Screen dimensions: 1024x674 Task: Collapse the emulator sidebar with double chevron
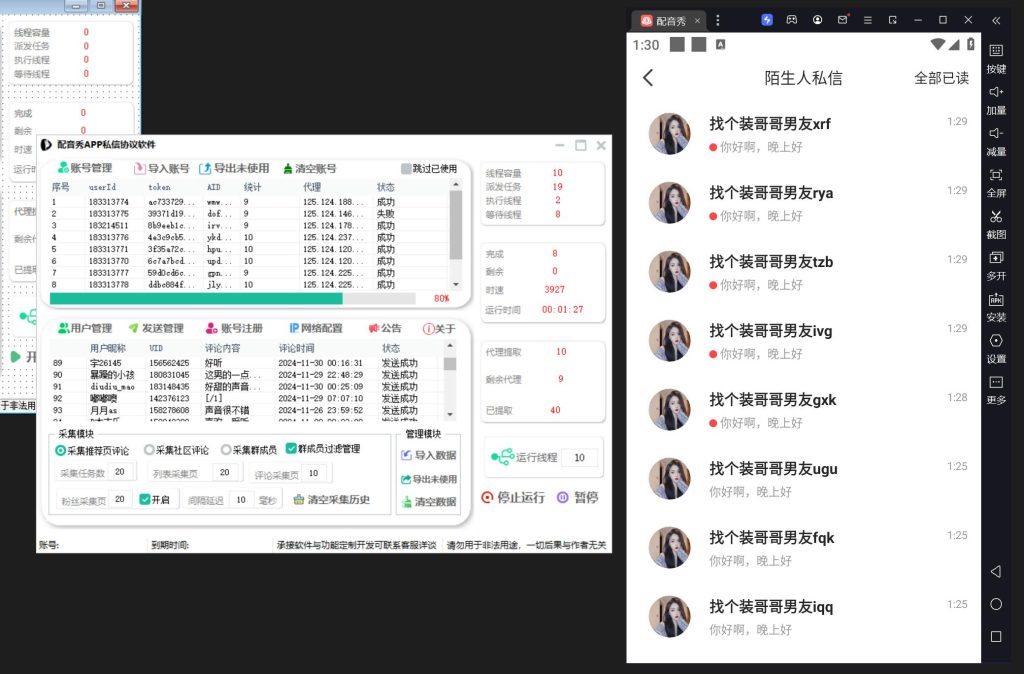click(996, 20)
